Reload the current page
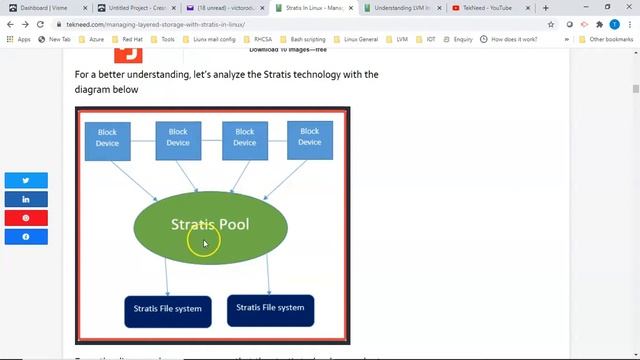The height and width of the screenshot is (360, 640). (40, 24)
